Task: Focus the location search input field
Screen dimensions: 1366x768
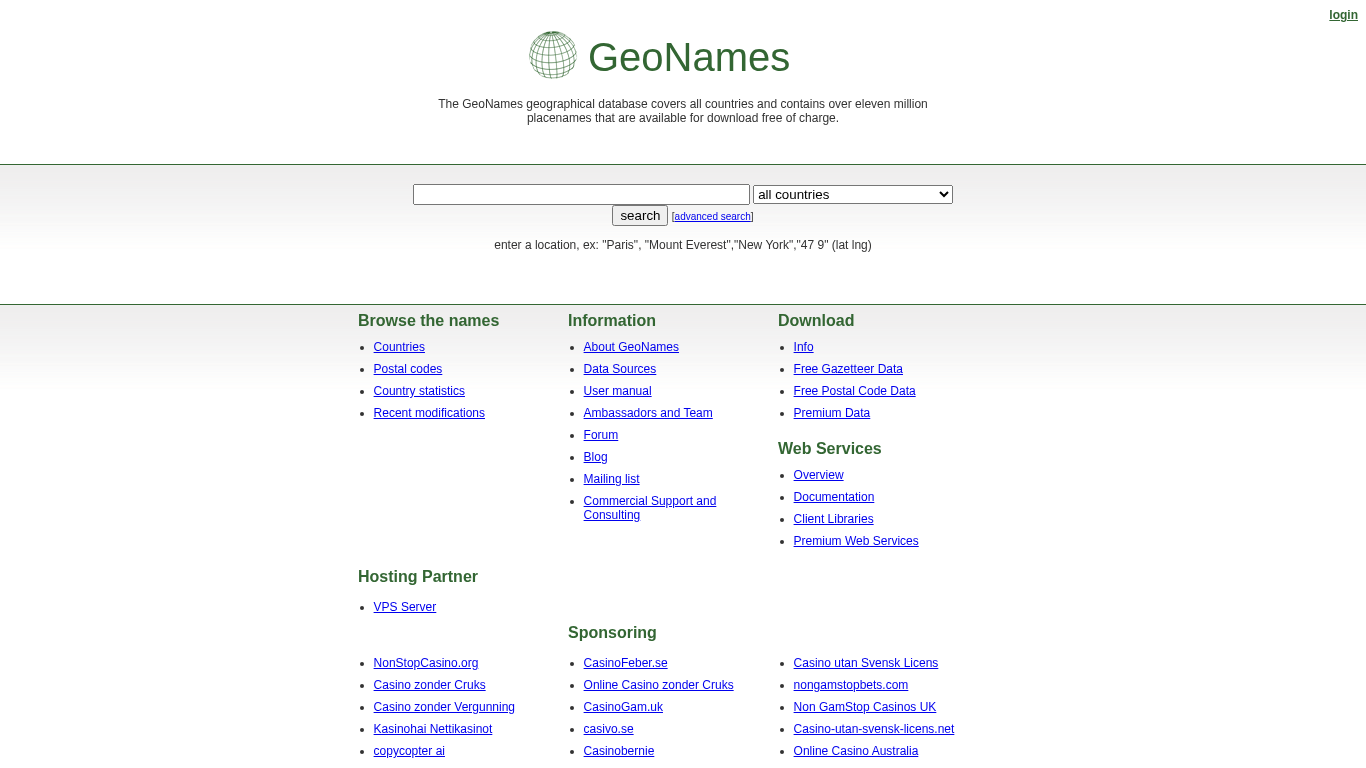Action: [x=581, y=194]
